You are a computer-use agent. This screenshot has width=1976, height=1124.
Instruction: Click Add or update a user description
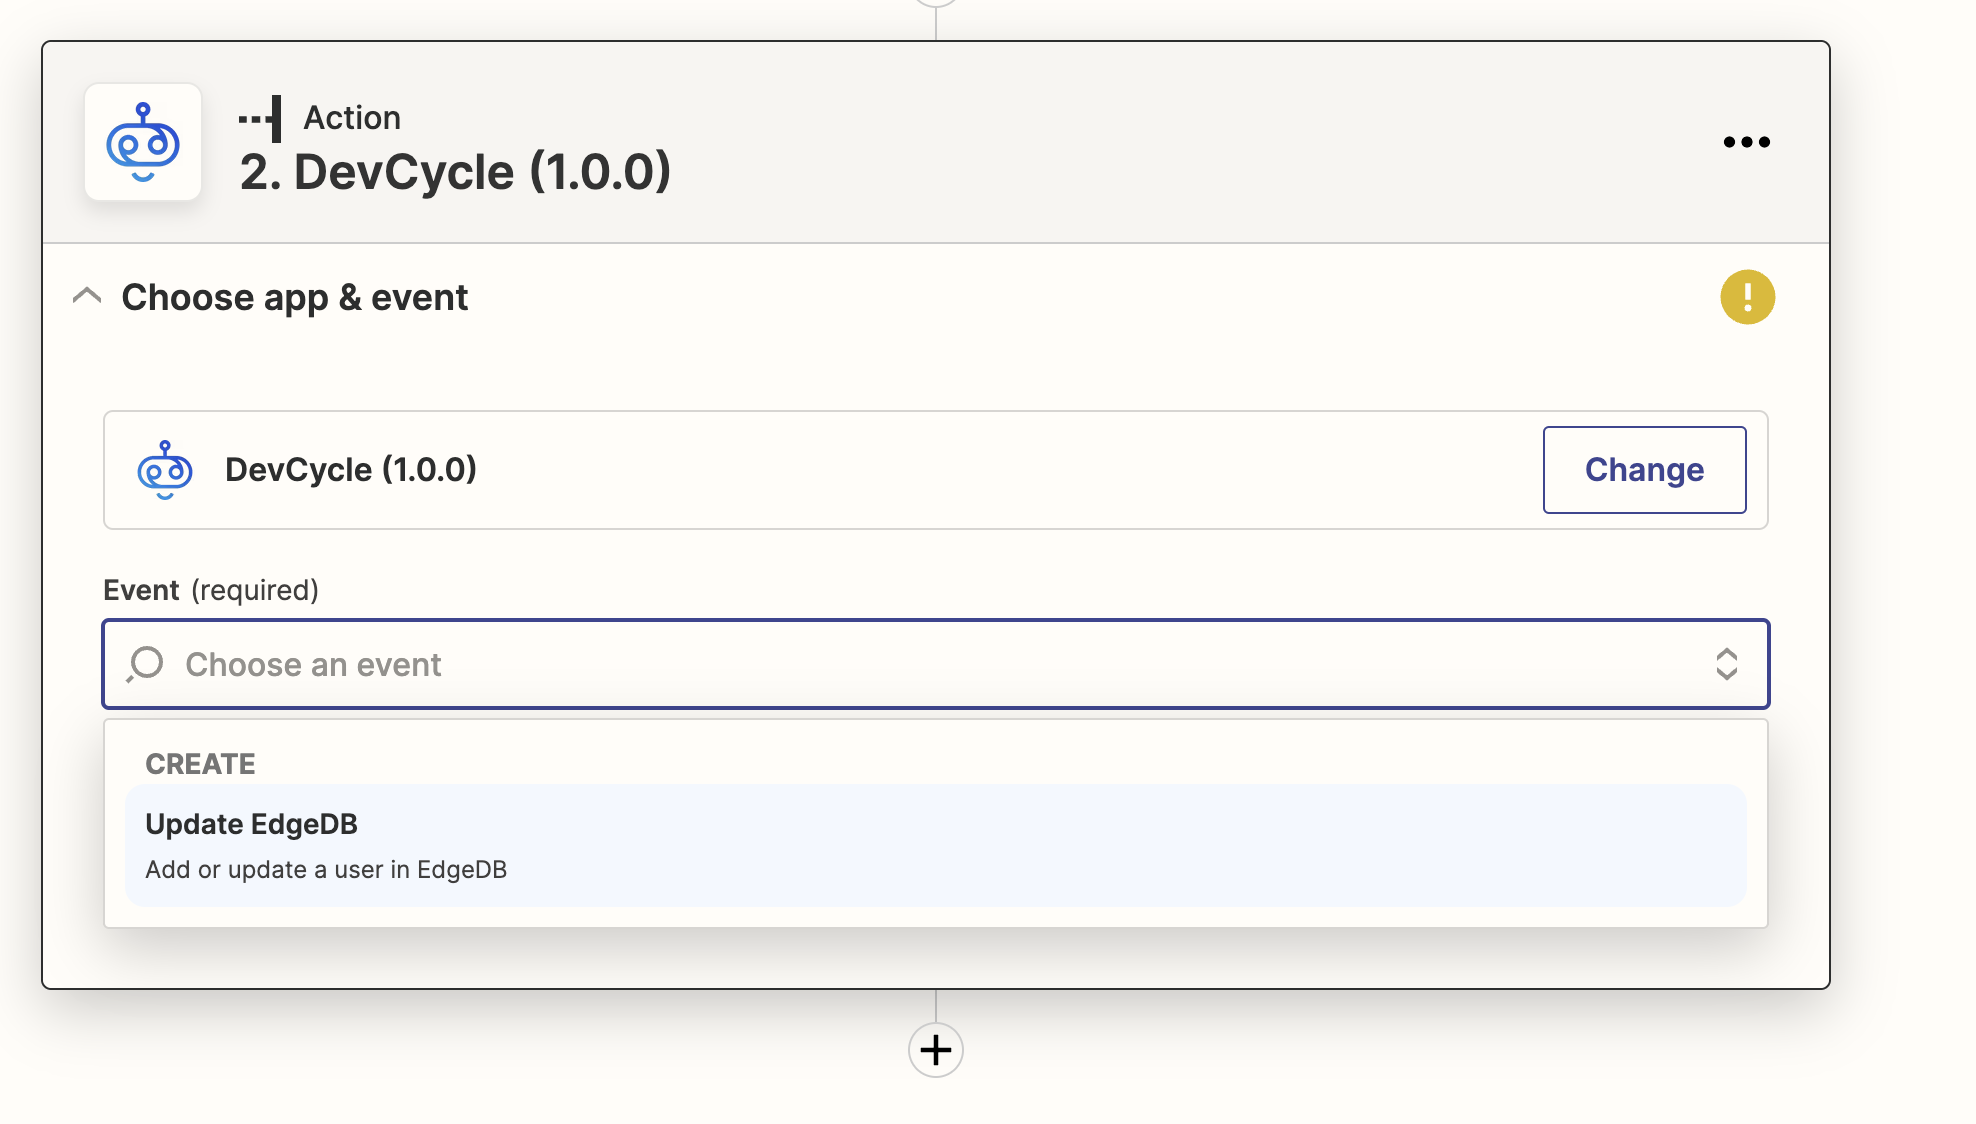(x=326, y=870)
